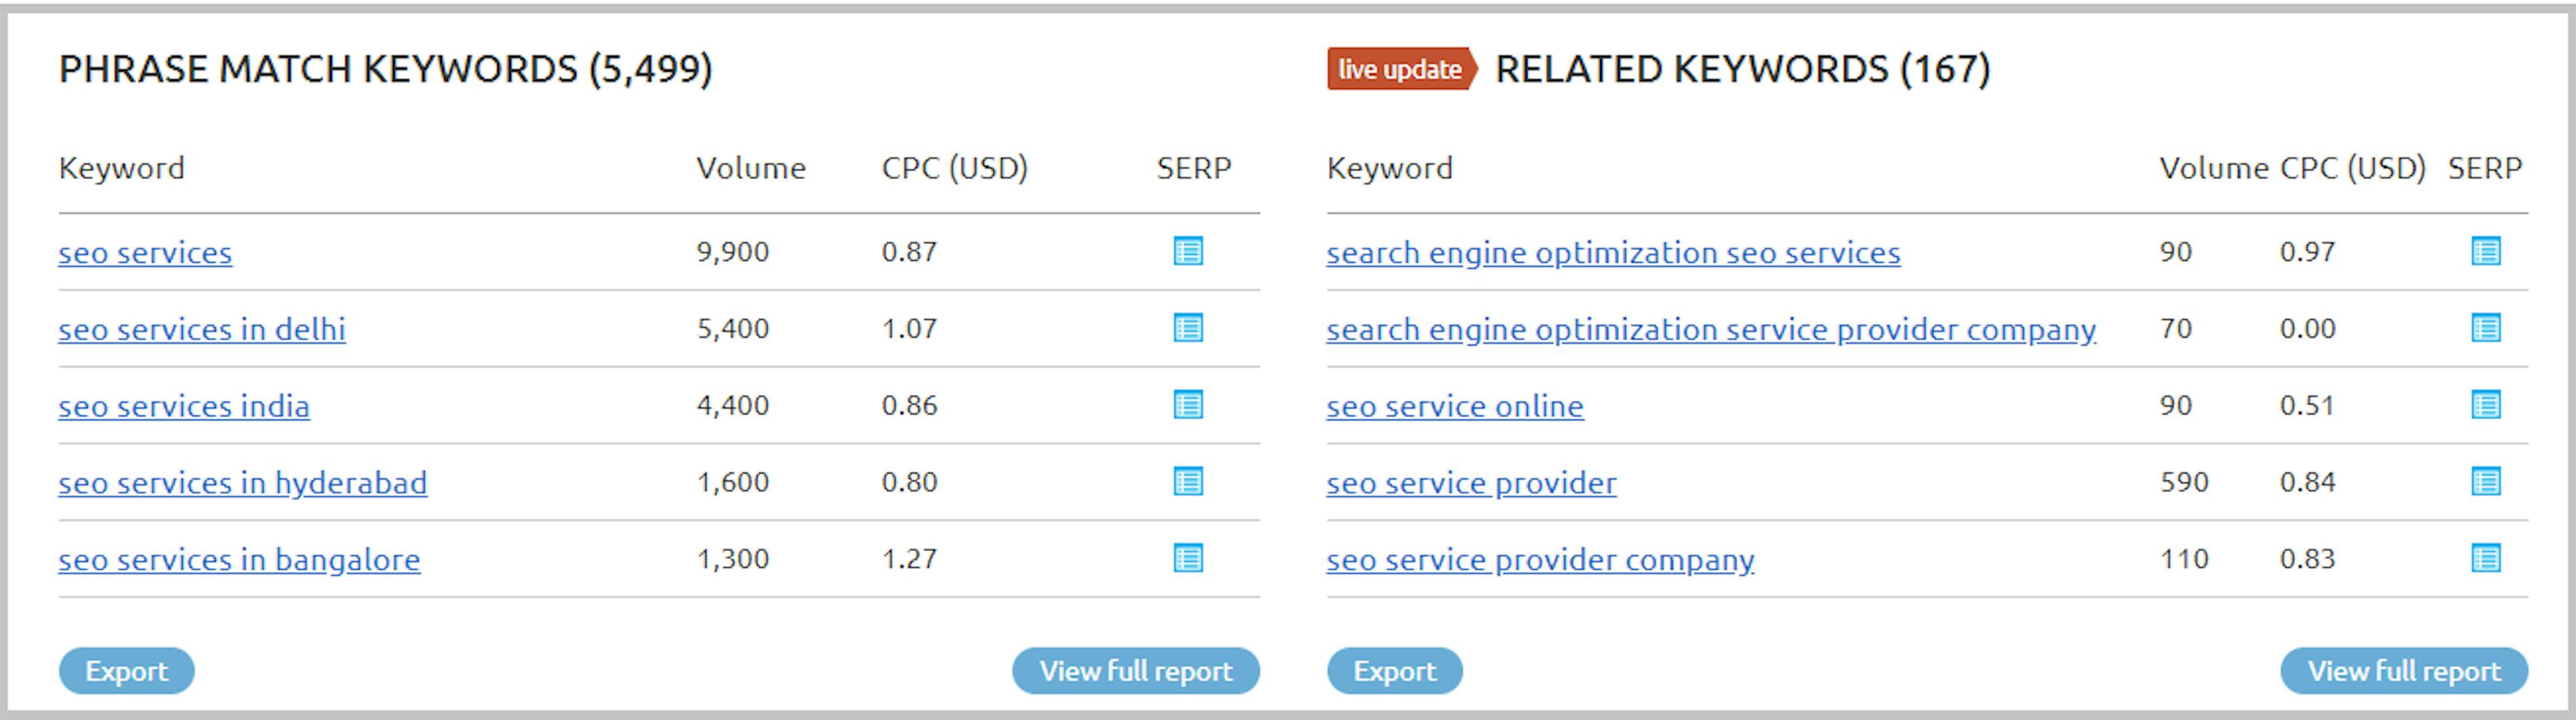Open SERP icon for 'seo services' row
The width and height of the screenshot is (2576, 720).
coord(1187,251)
